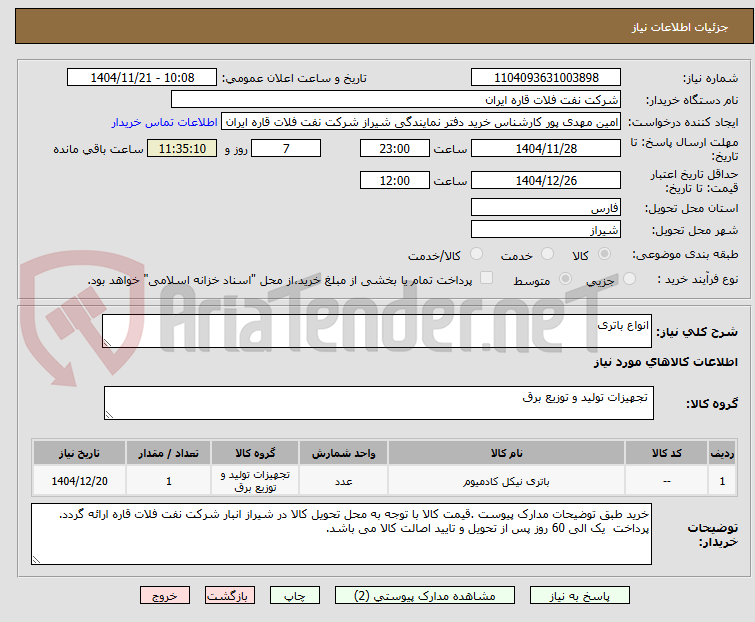Viewport: 755px width, 622px height.
Task: Select the متوسط purchase type radio
Action: pos(565,279)
